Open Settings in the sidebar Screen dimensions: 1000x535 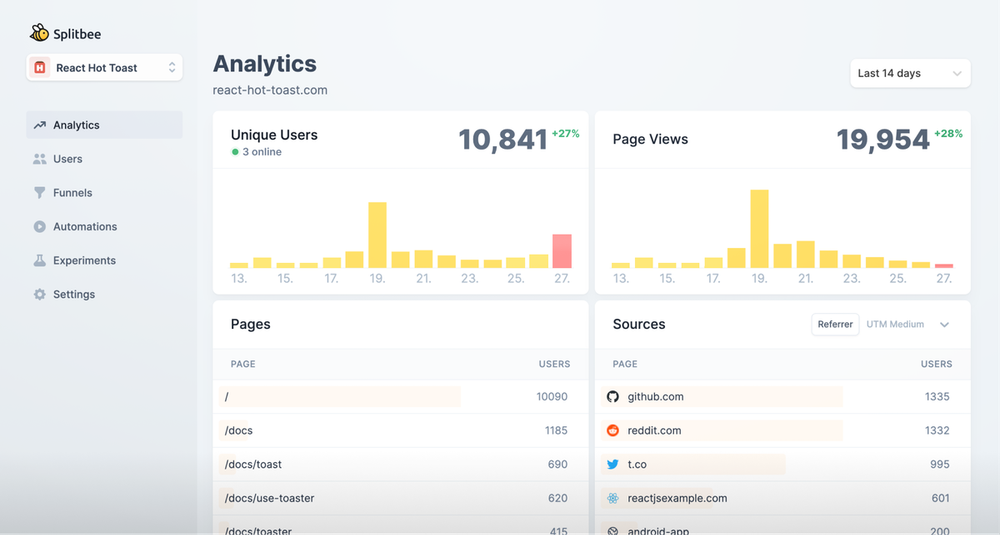coord(105,294)
